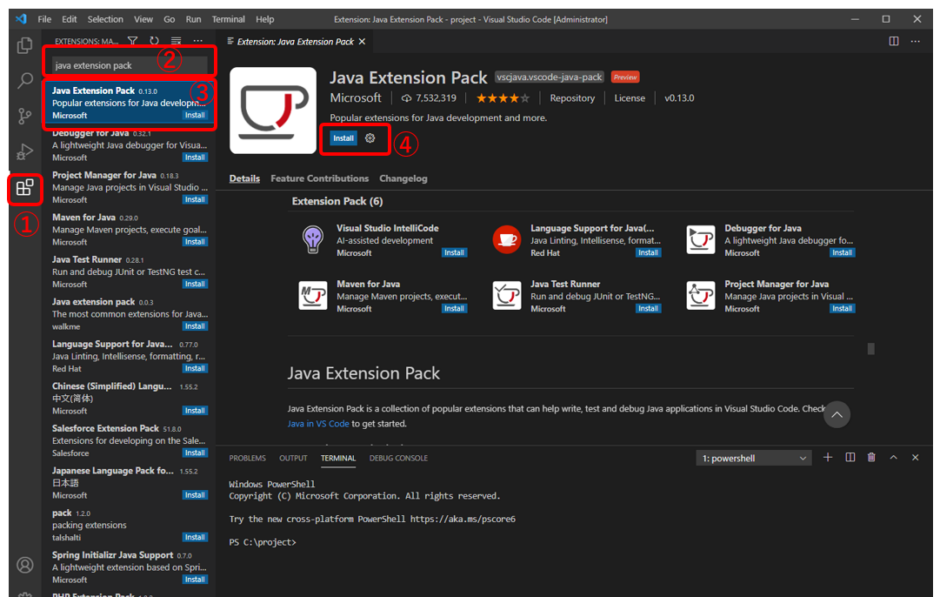Select Spring Initializr Java Support result
940x597 pixels.
(x=129, y=567)
